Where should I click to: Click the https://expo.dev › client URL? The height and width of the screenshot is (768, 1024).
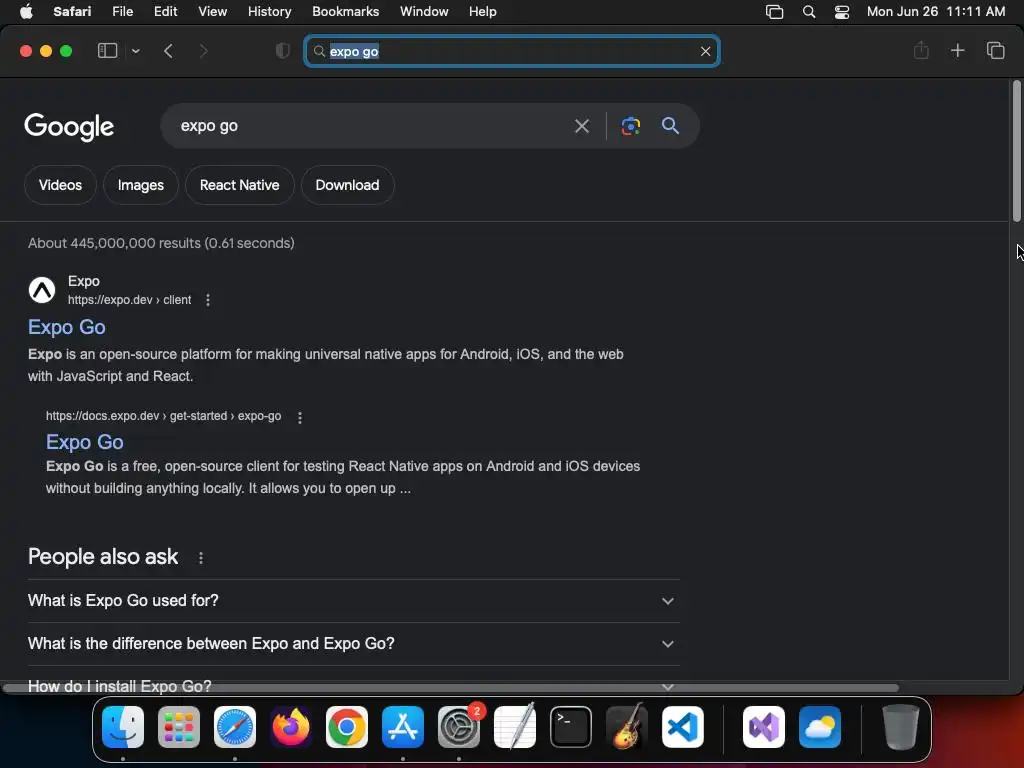click(x=129, y=300)
